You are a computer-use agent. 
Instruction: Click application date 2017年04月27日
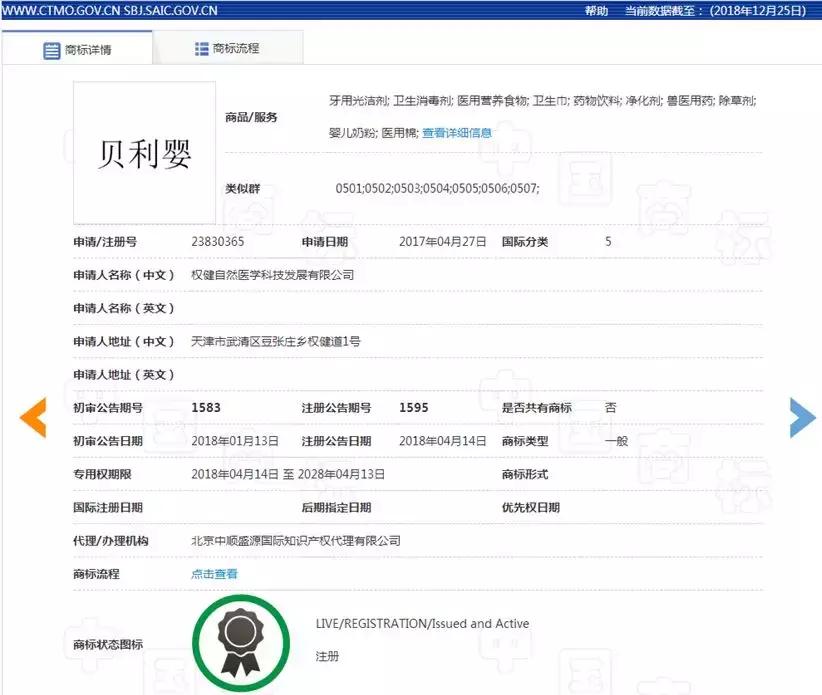tap(440, 241)
